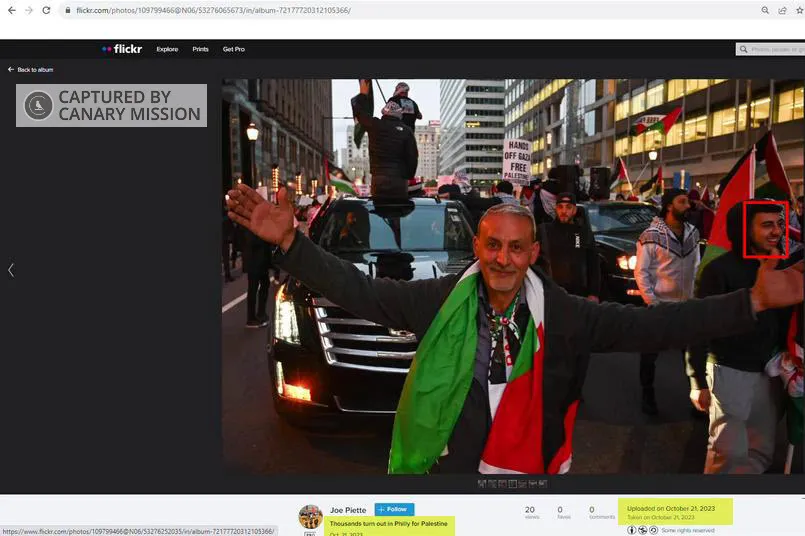Click Some rights reserved link
The image size is (805, 536).
pos(688,530)
